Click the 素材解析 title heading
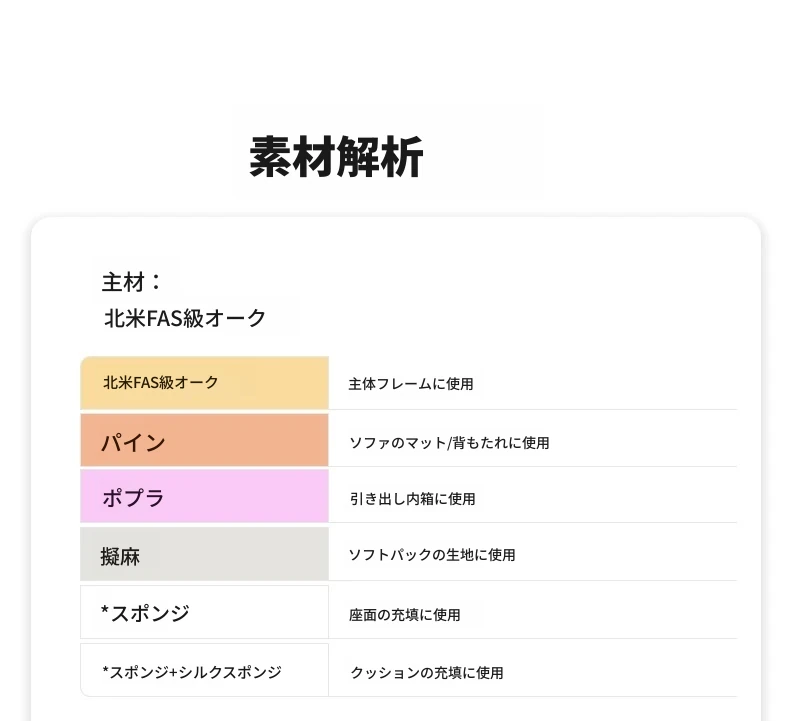The width and height of the screenshot is (790, 721). tap(336, 157)
